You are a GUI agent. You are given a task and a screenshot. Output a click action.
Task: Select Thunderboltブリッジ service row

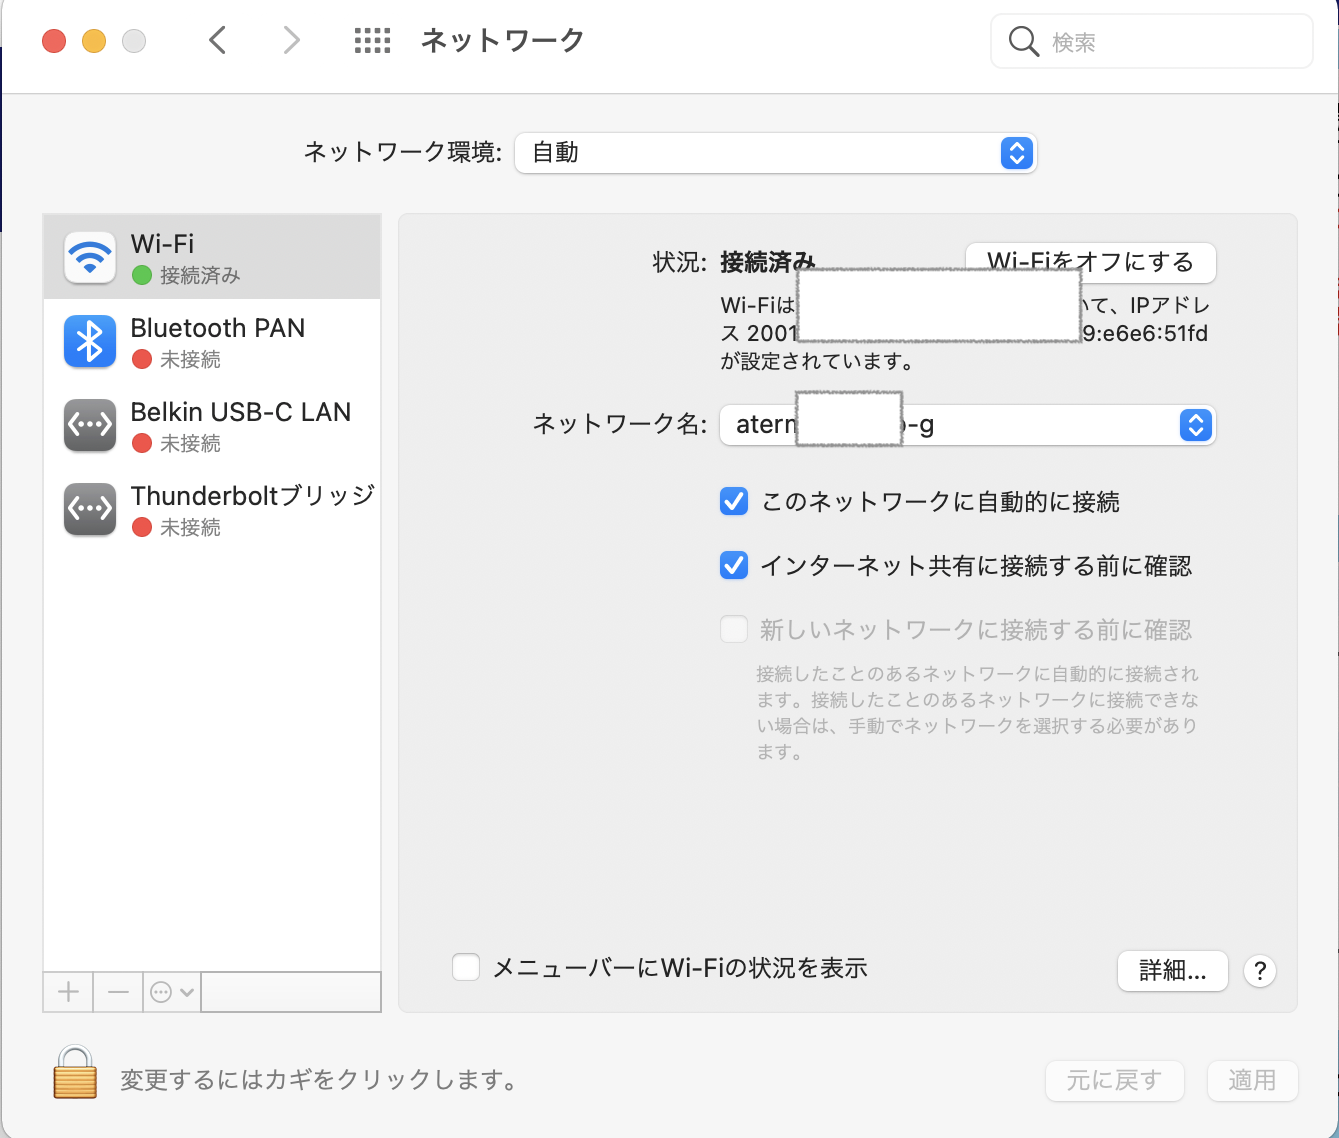point(212,509)
